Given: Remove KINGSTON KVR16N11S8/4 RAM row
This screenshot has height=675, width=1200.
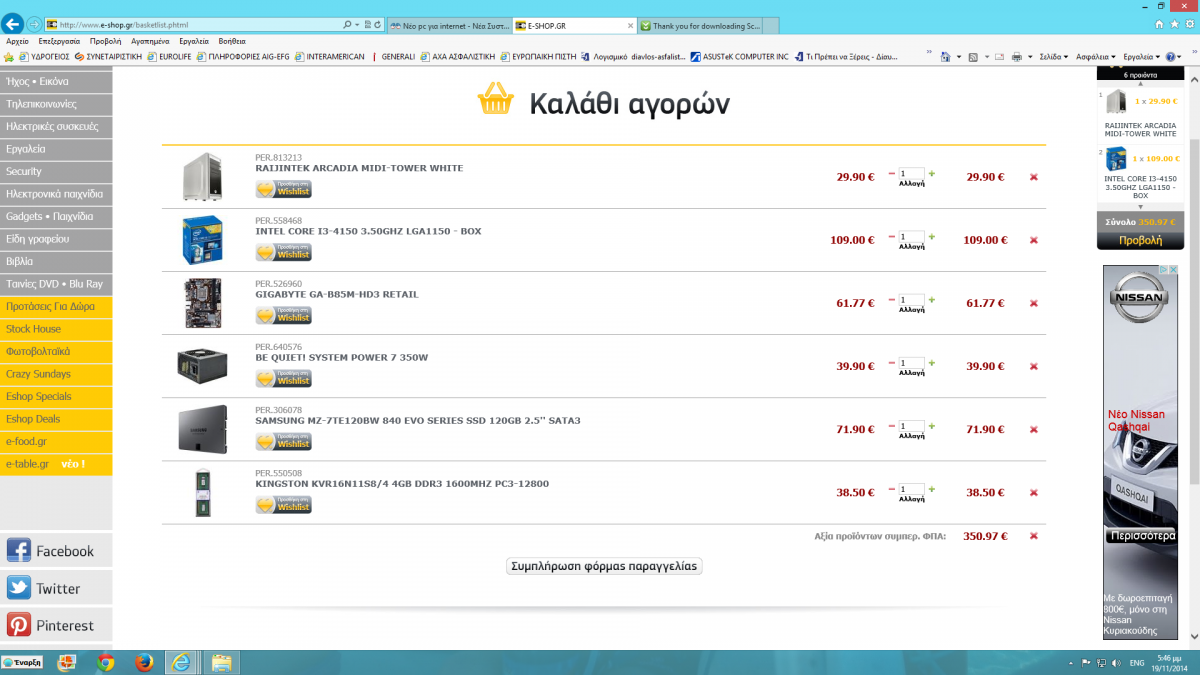Looking at the screenshot, I should [1034, 492].
